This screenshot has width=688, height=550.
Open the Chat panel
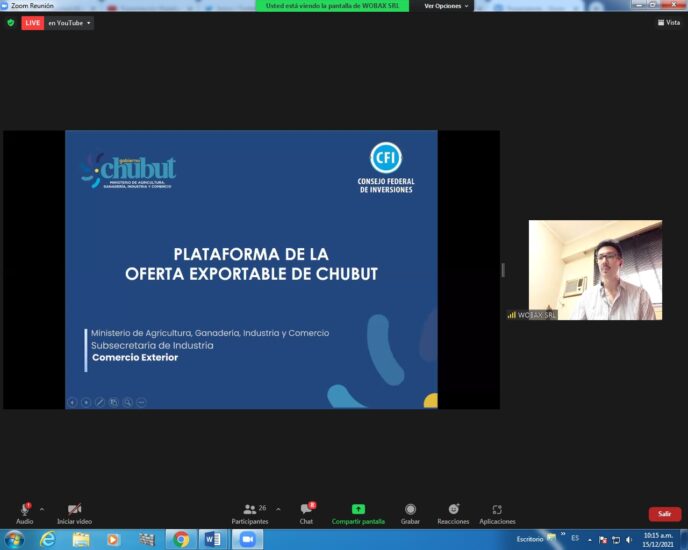pyautogui.click(x=306, y=511)
